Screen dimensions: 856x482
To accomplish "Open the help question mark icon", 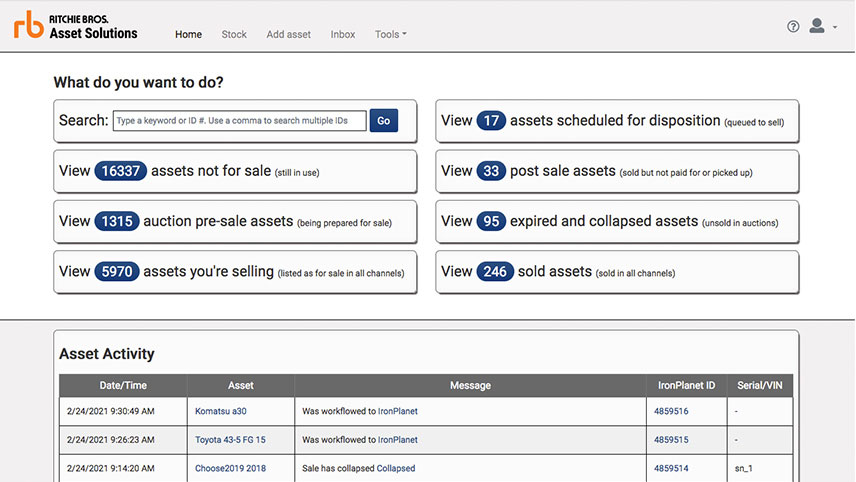I will [x=793, y=26].
